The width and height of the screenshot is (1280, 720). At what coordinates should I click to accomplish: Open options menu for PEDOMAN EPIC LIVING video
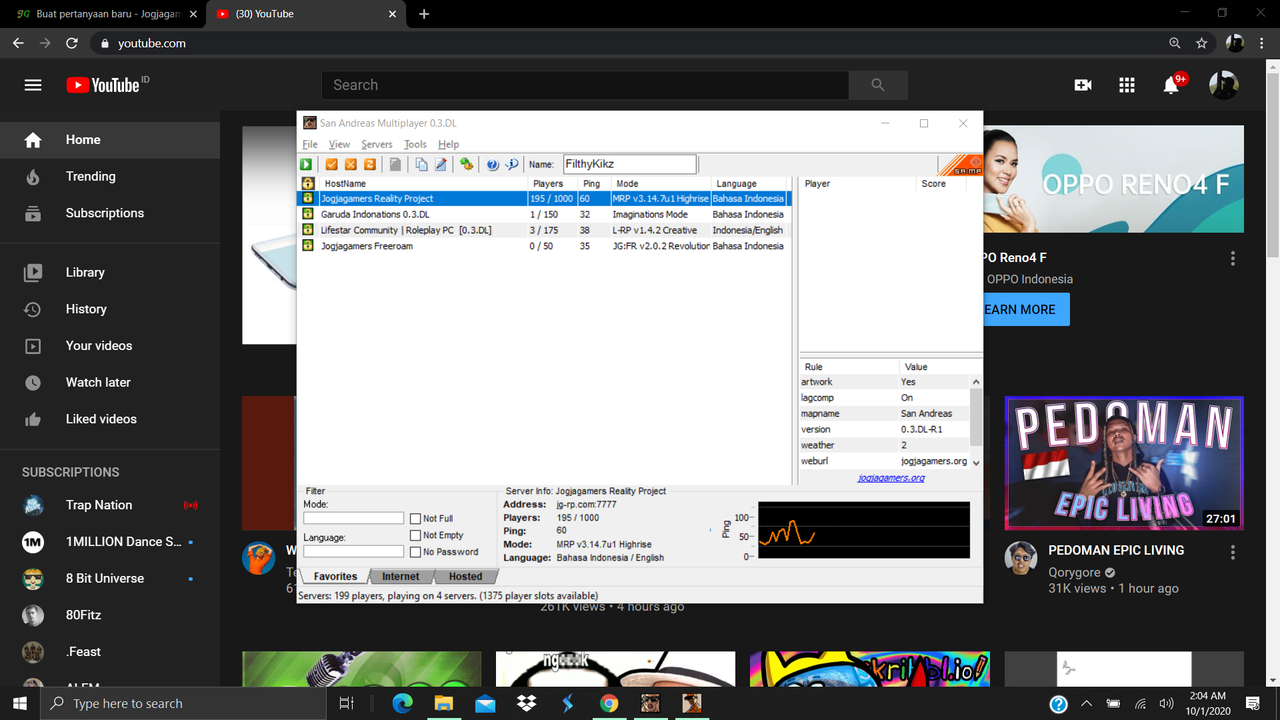point(1233,552)
